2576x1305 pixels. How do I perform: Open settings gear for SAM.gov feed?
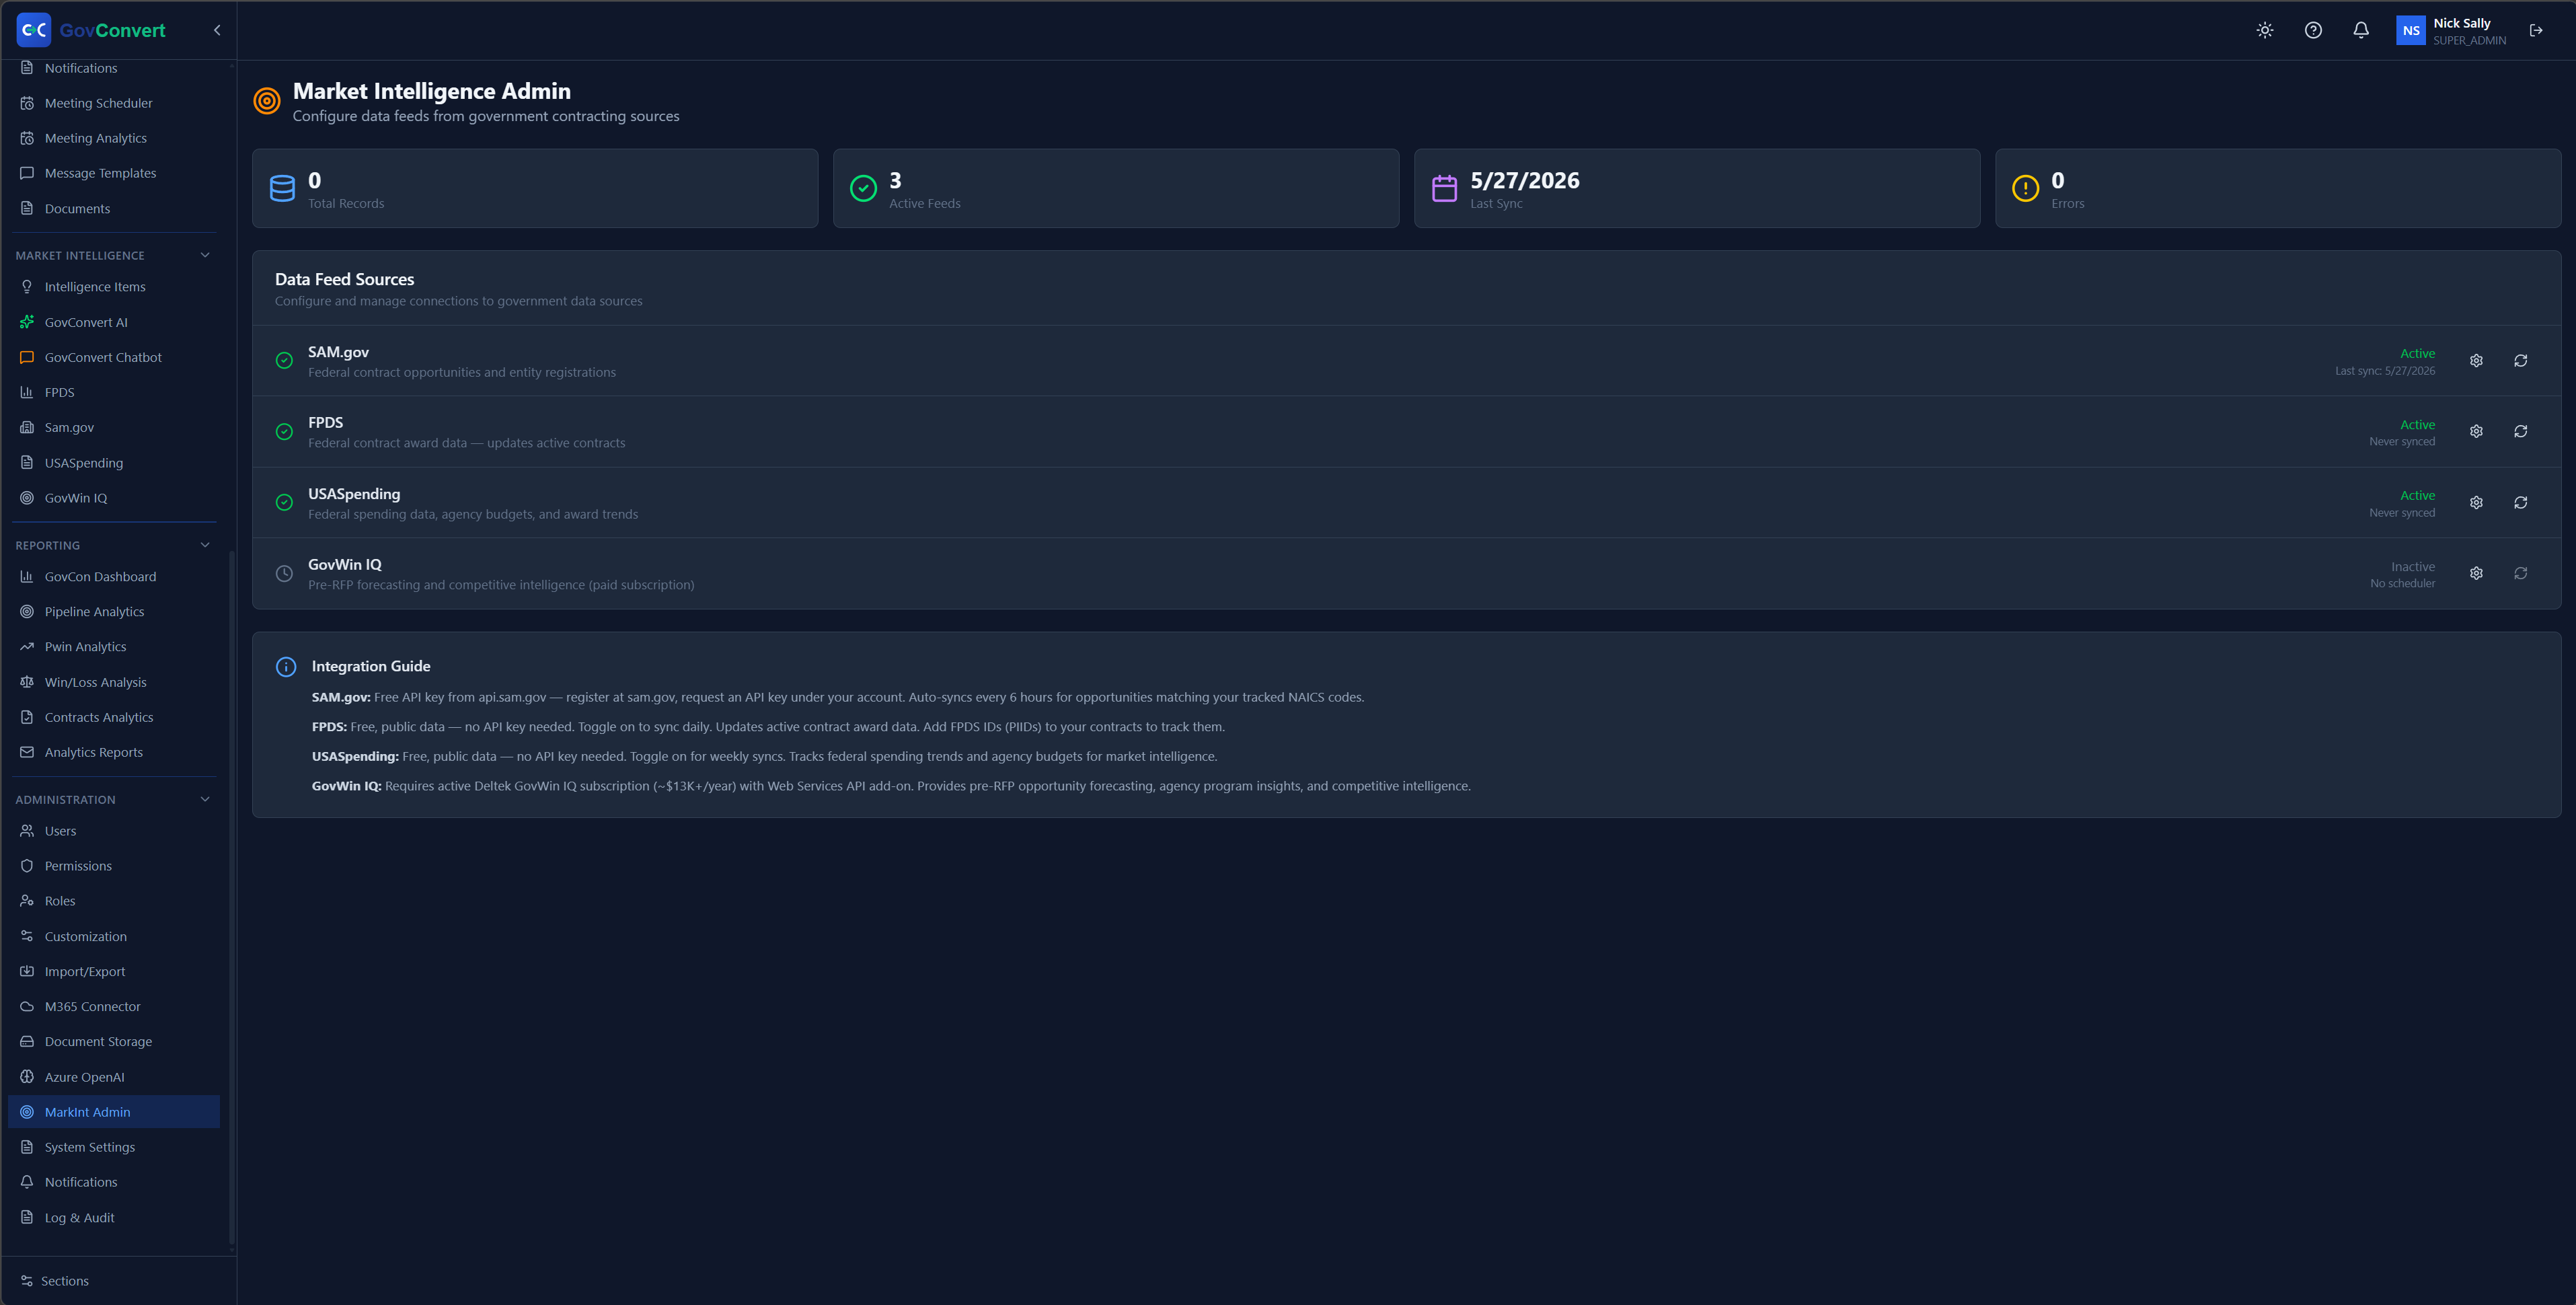coord(2476,361)
